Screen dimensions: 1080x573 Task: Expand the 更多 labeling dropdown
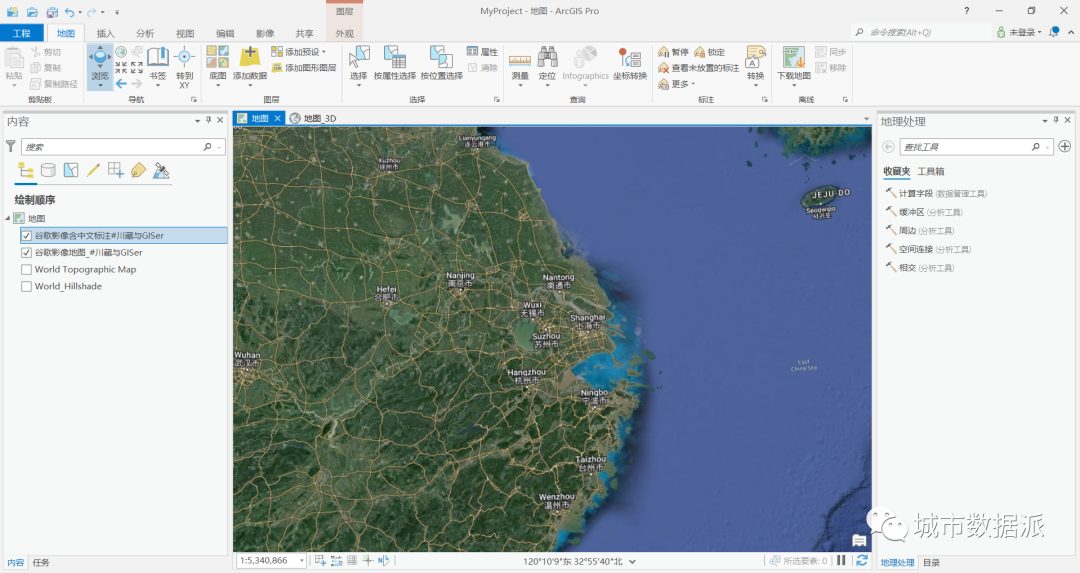pos(694,84)
